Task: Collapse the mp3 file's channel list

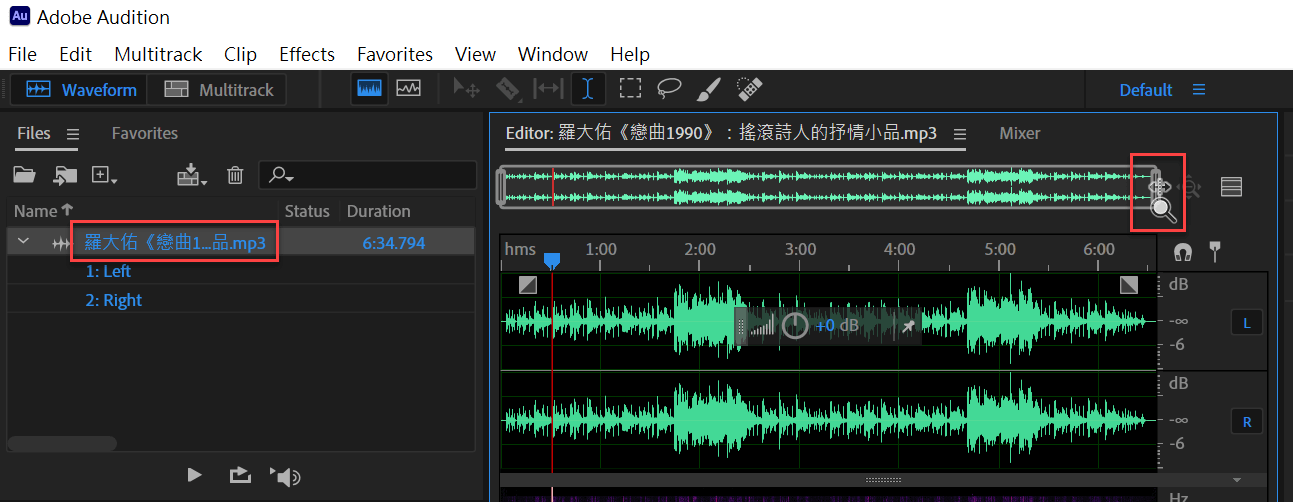Action: point(23,242)
